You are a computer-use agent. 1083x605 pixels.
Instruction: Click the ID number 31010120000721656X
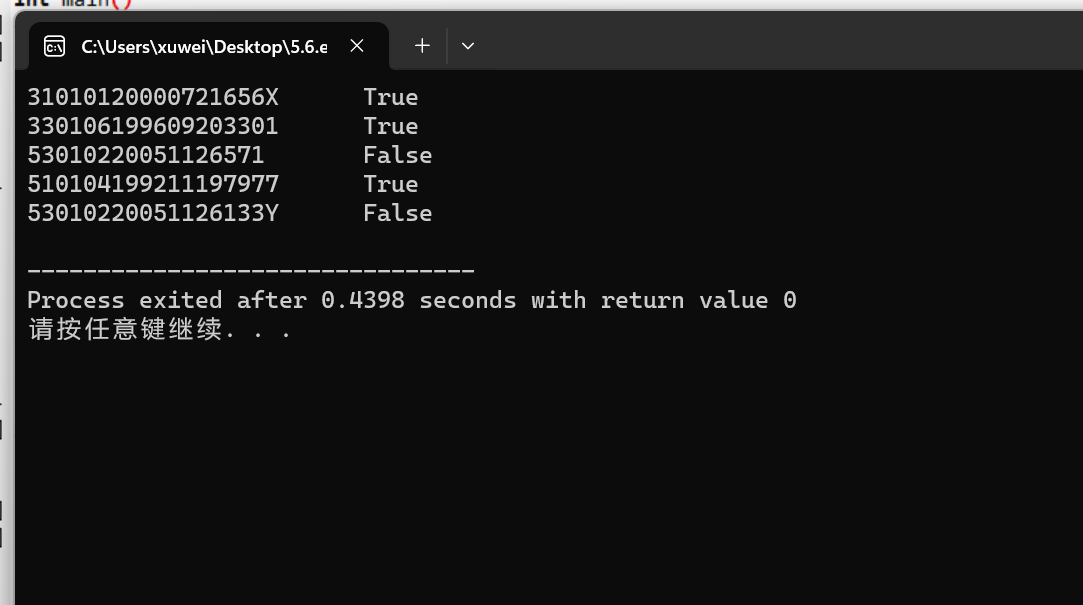152,97
